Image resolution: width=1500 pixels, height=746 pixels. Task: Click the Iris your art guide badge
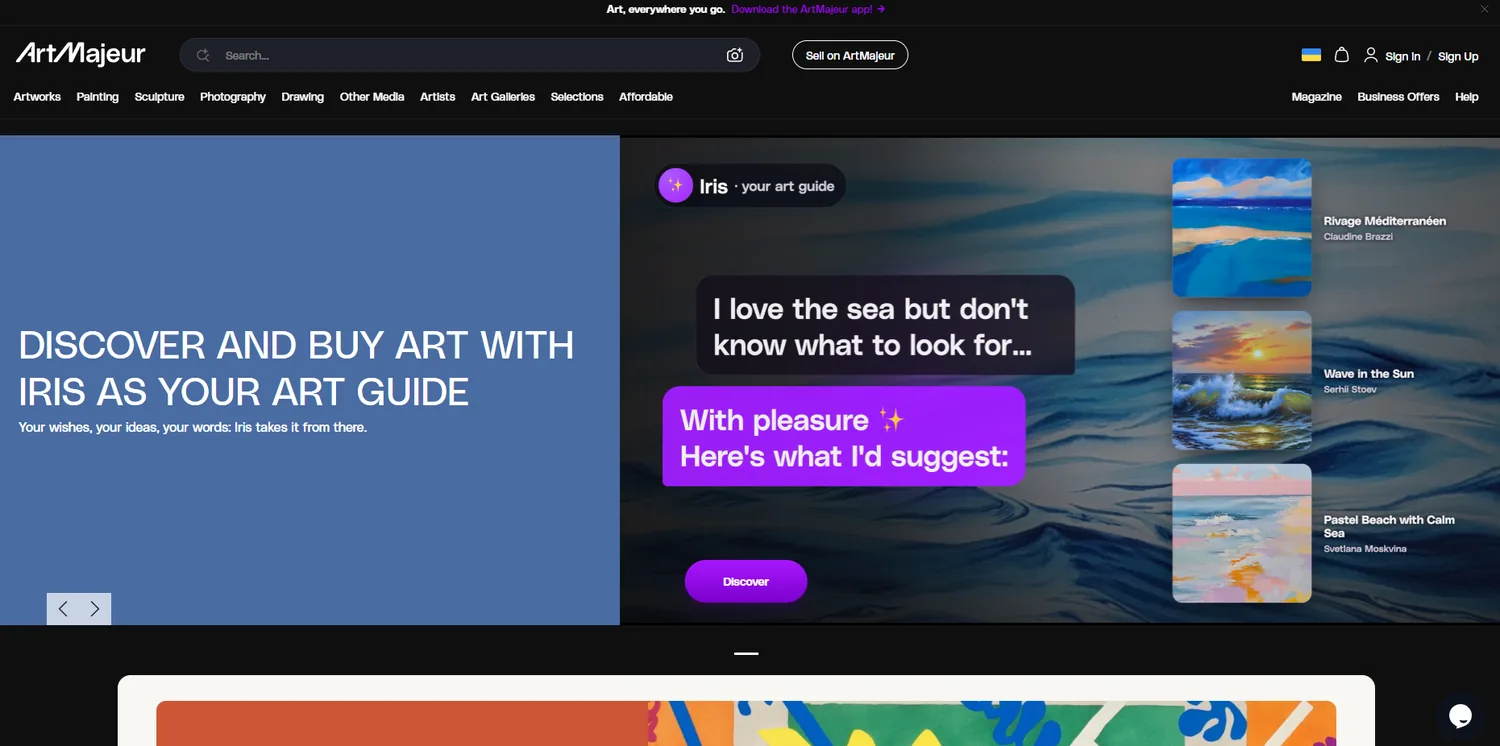[x=750, y=186]
